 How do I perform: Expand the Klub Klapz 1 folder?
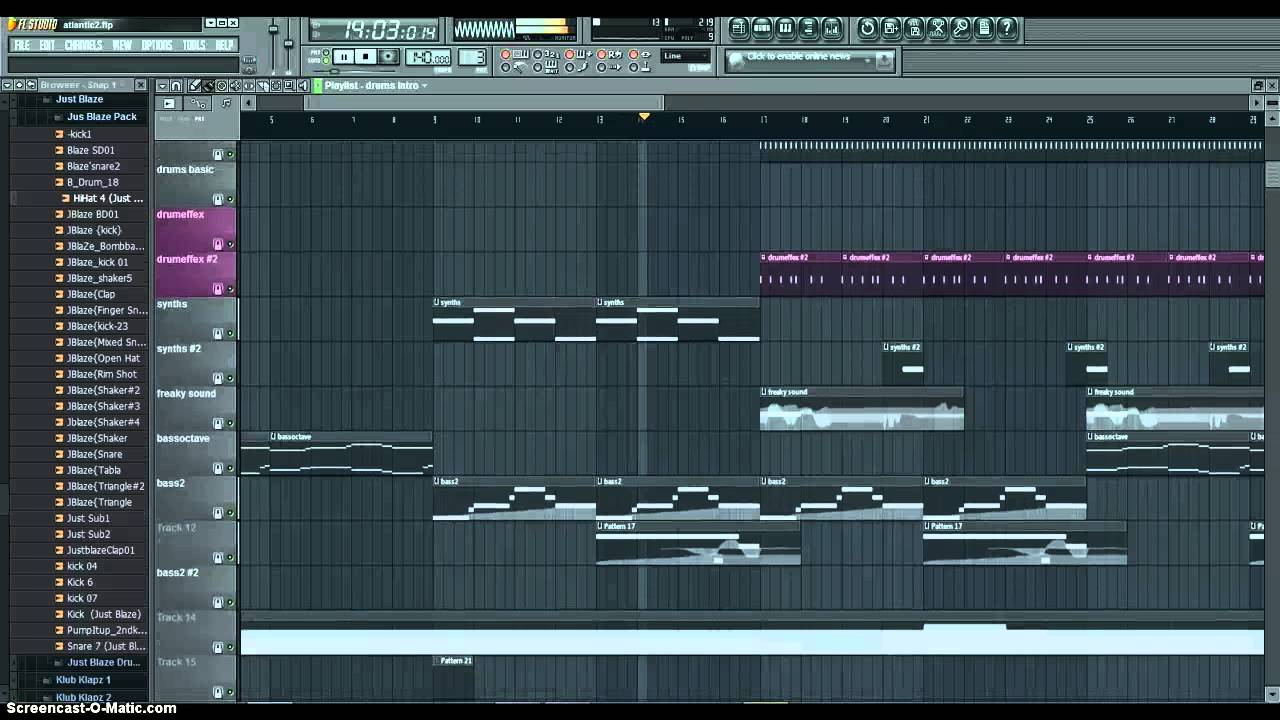[x=47, y=680]
